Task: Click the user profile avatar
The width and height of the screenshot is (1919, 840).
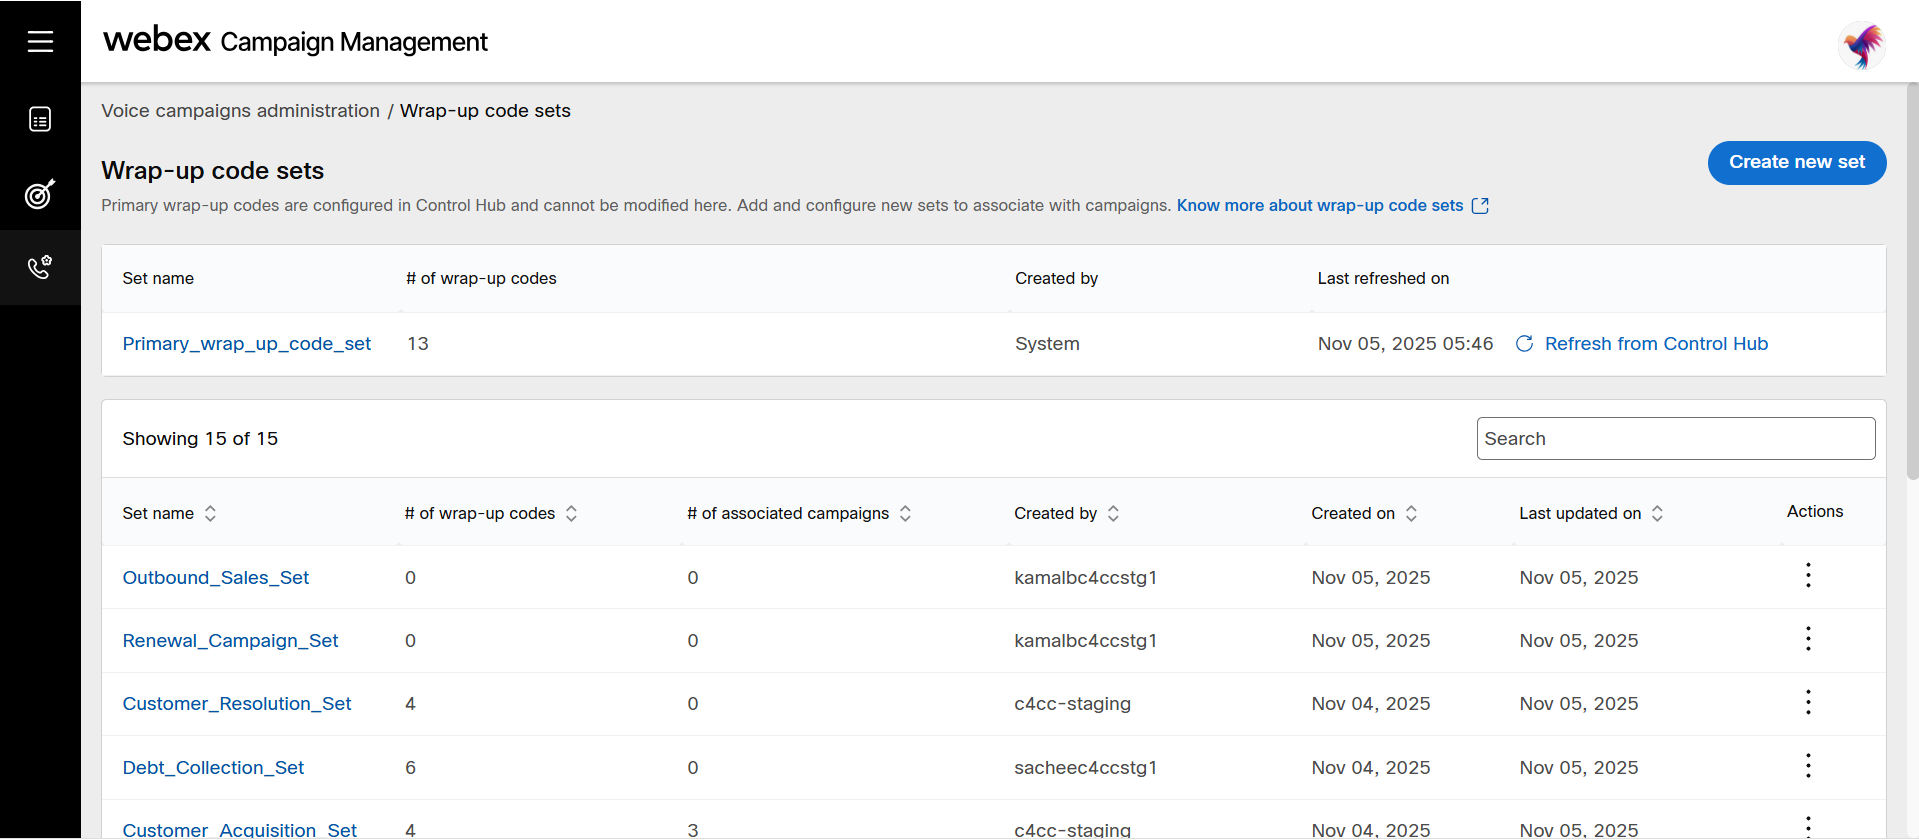Action: (x=1862, y=46)
